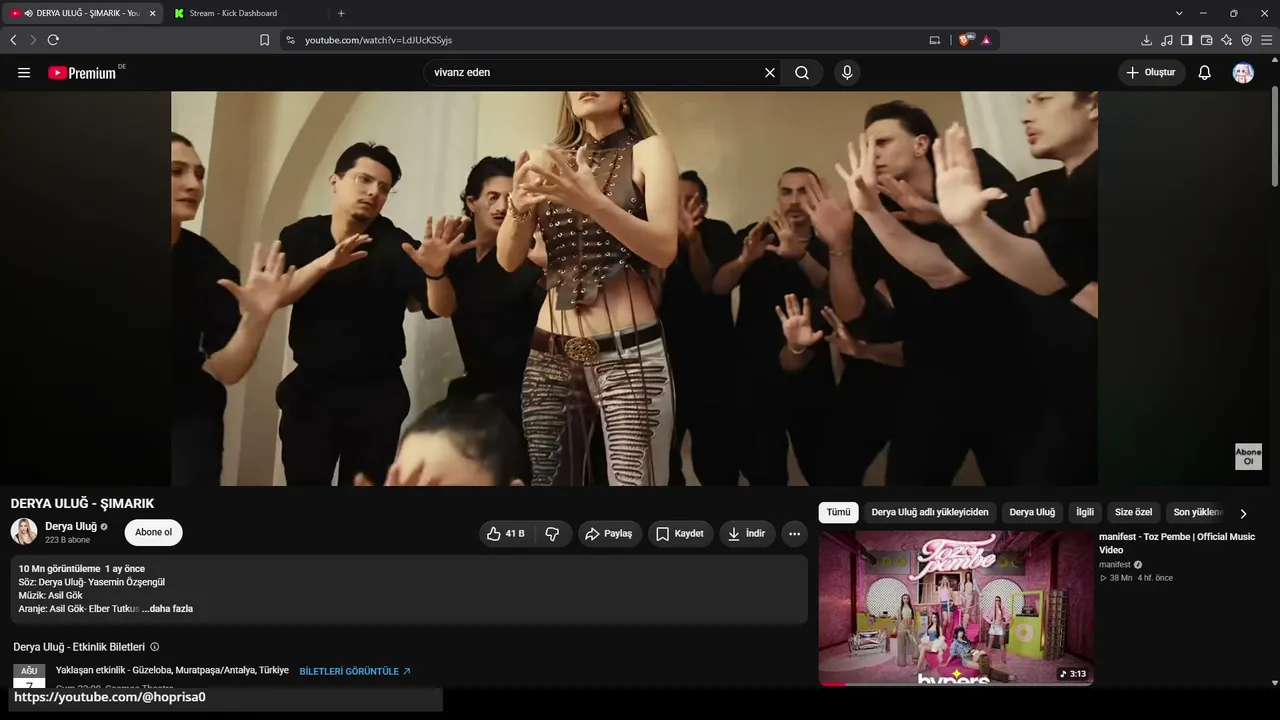1280x720 pixels.
Task: Open the YouTube guide hamburger menu
Action: point(24,73)
